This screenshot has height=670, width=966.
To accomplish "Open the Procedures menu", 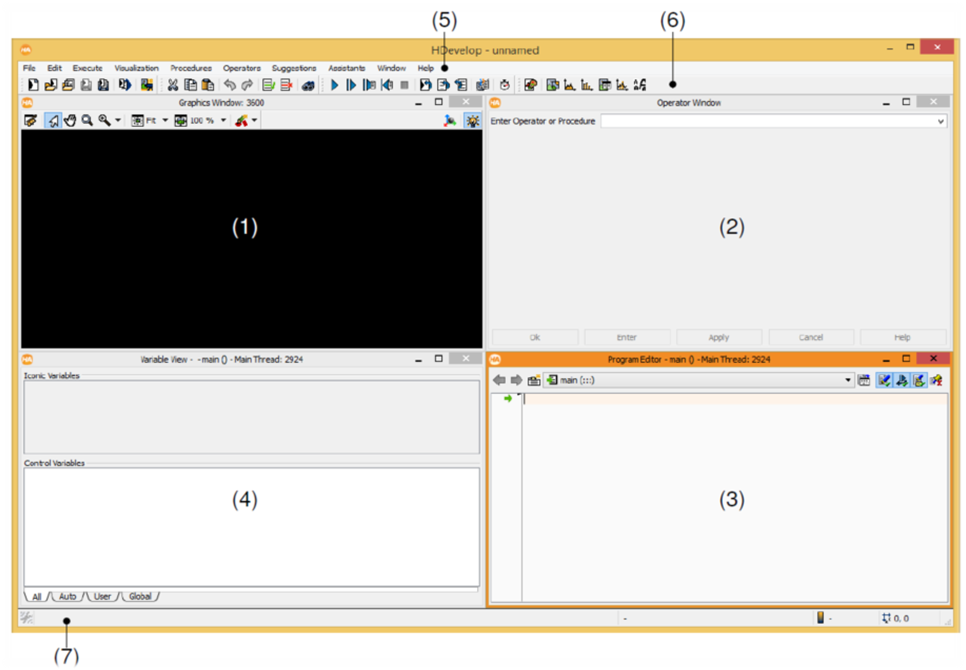I will tap(191, 68).
